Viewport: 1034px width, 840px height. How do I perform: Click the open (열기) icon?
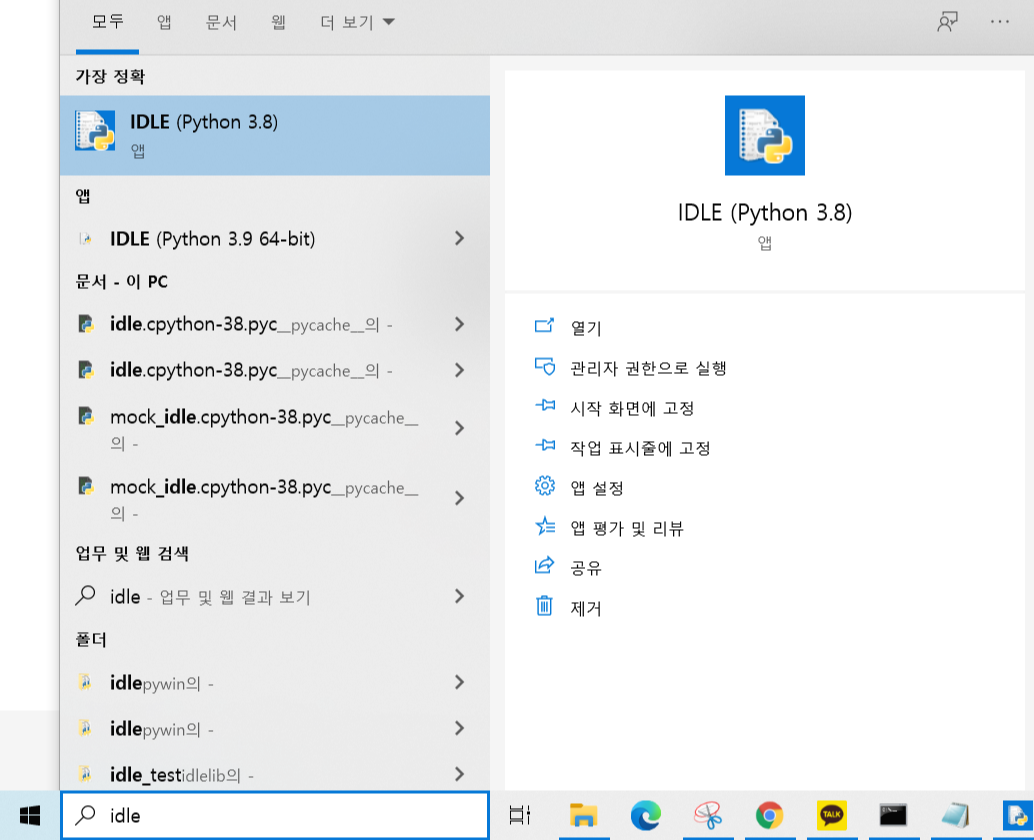coord(544,326)
